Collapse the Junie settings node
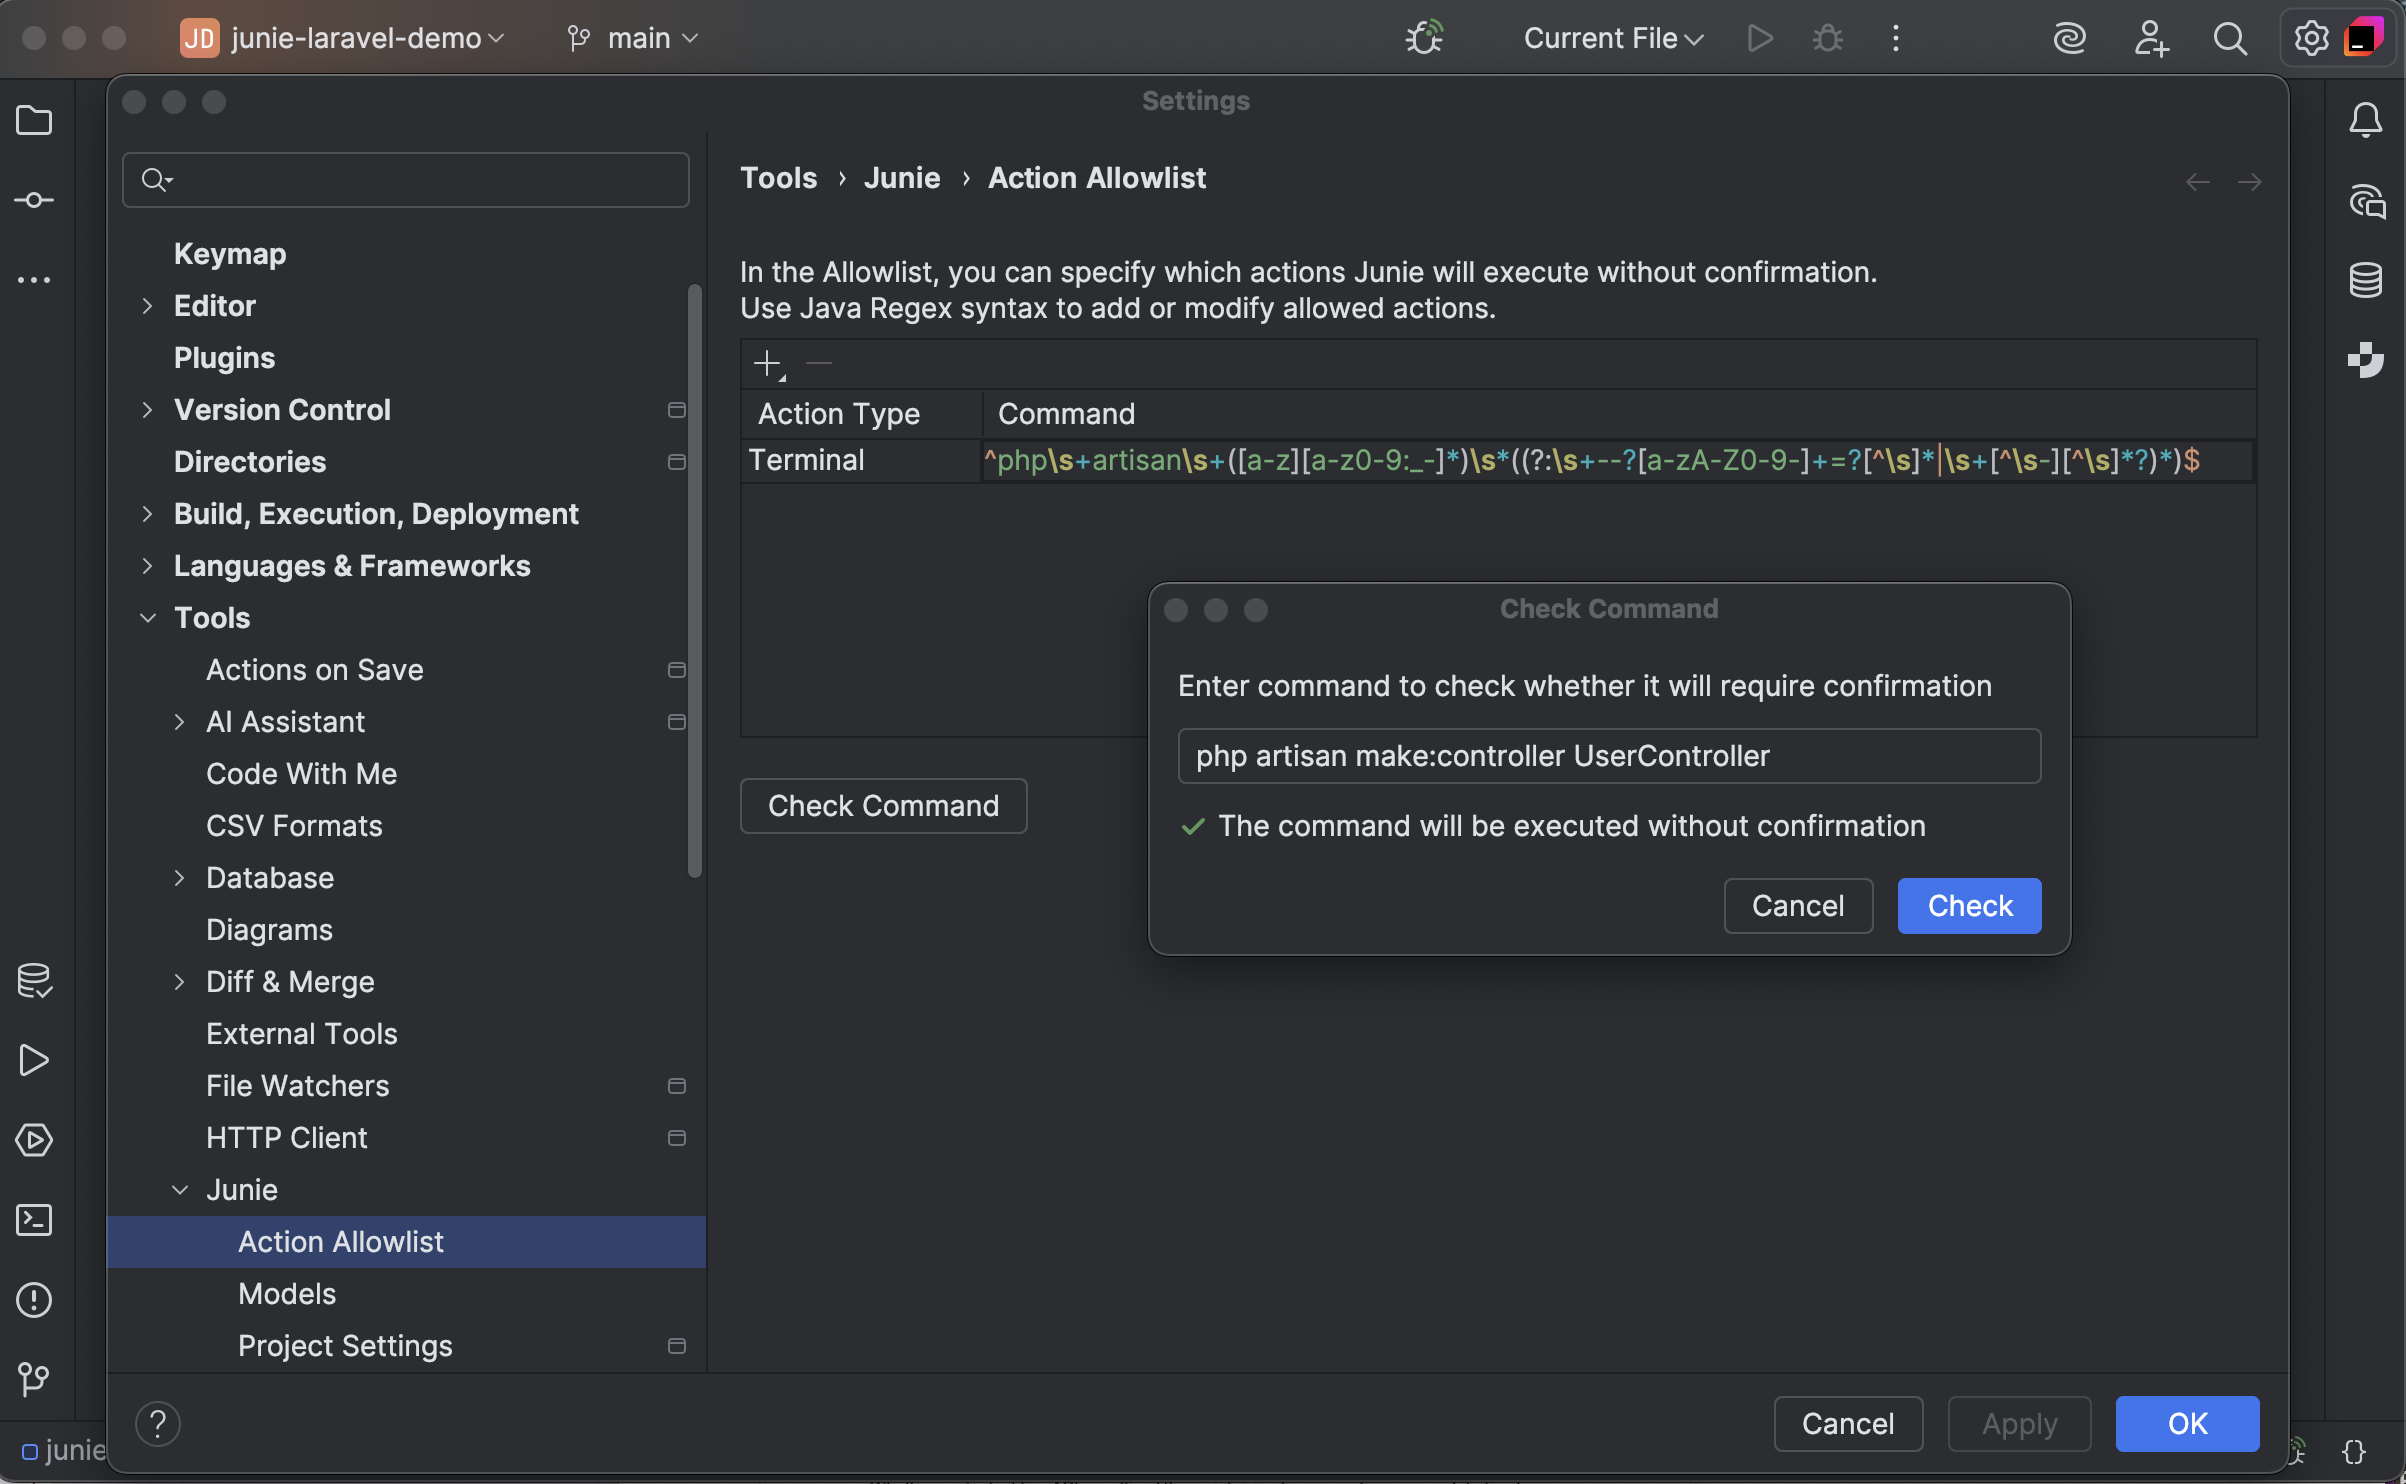Screen dimensions: 2406x1484 click(x=179, y=1190)
